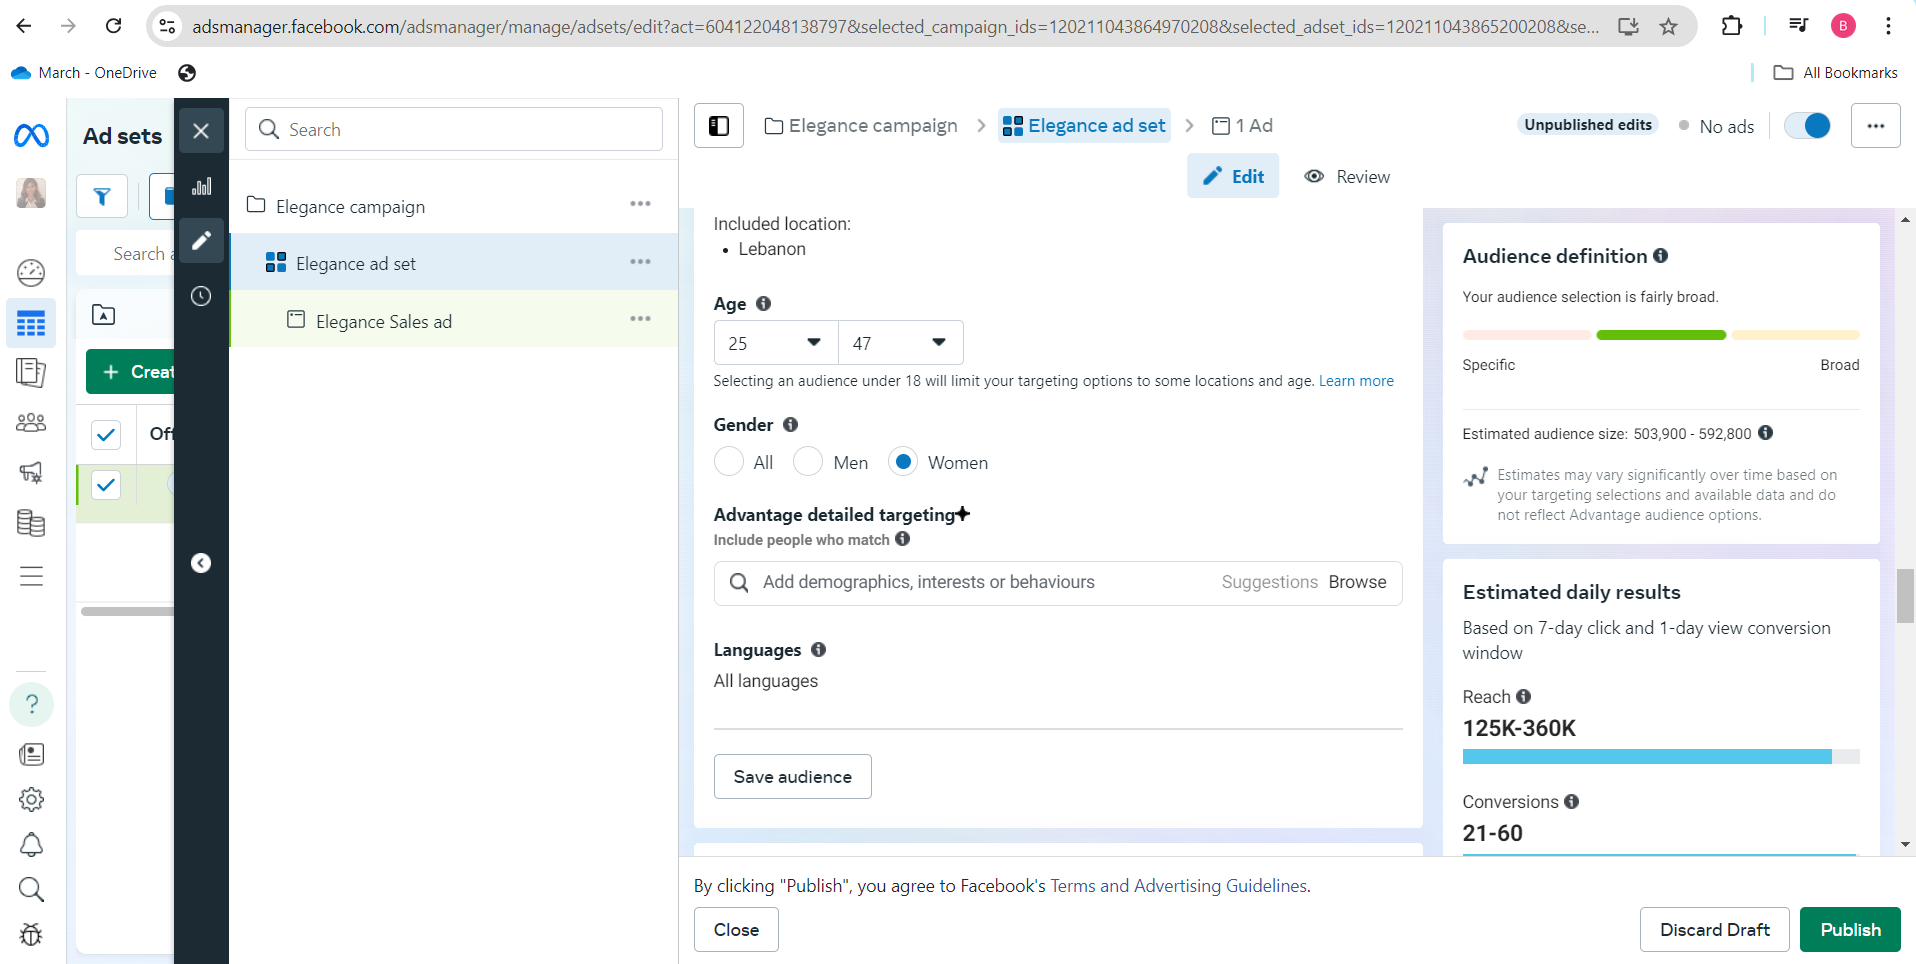Click the bug report icon

click(x=31, y=934)
